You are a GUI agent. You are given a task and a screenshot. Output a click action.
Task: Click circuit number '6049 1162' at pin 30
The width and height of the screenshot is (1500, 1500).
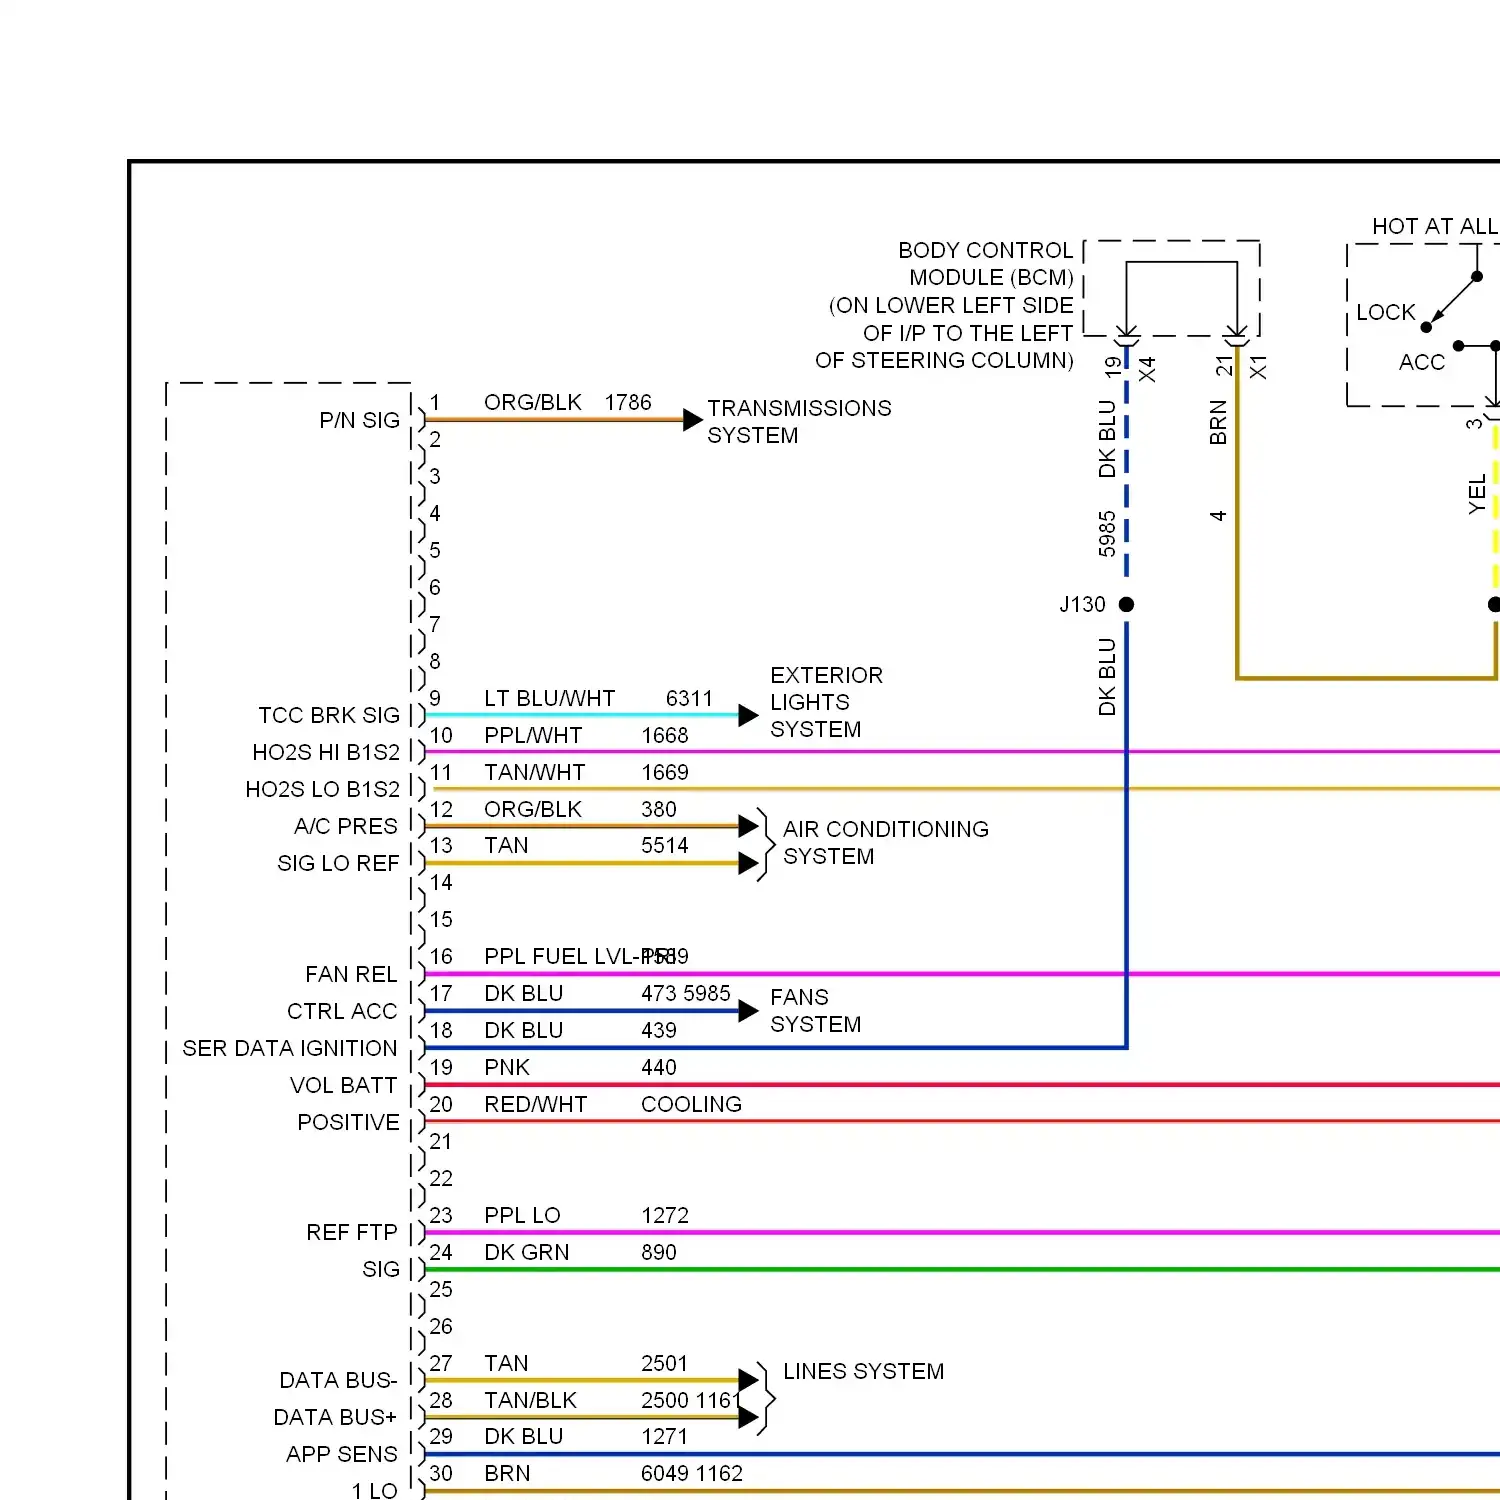click(x=691, y=1473)
